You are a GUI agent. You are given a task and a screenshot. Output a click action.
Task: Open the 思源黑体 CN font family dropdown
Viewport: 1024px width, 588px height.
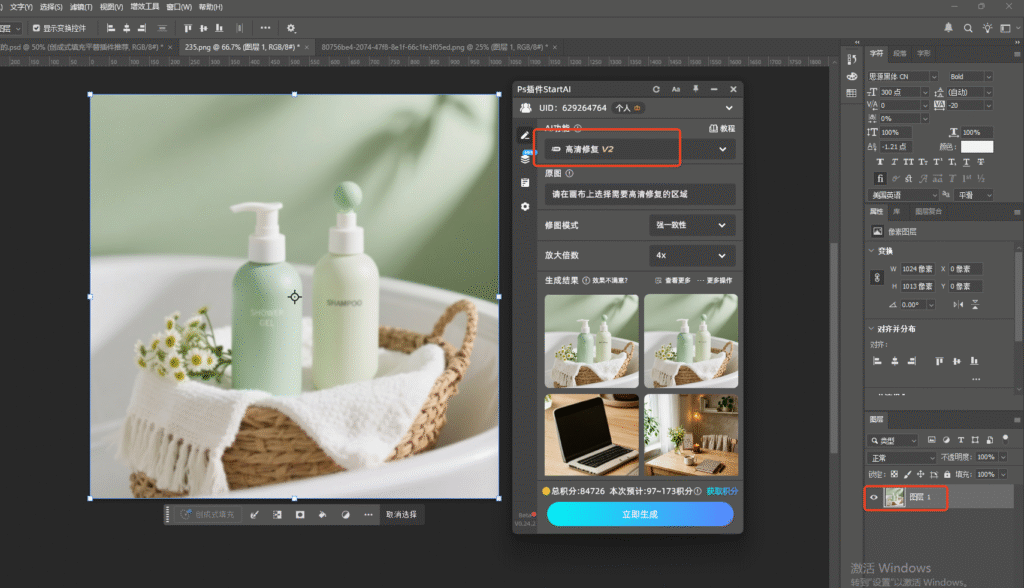coord(902,76)
